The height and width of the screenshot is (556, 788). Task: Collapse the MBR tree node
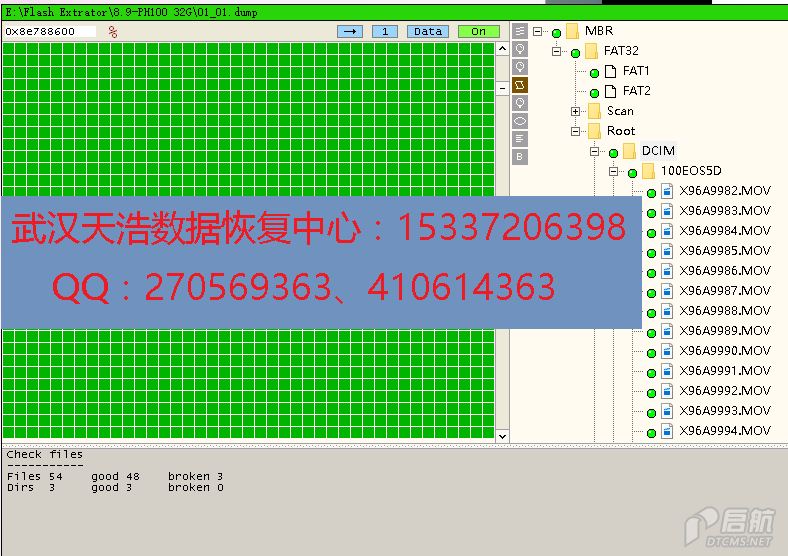pos(538,31)
